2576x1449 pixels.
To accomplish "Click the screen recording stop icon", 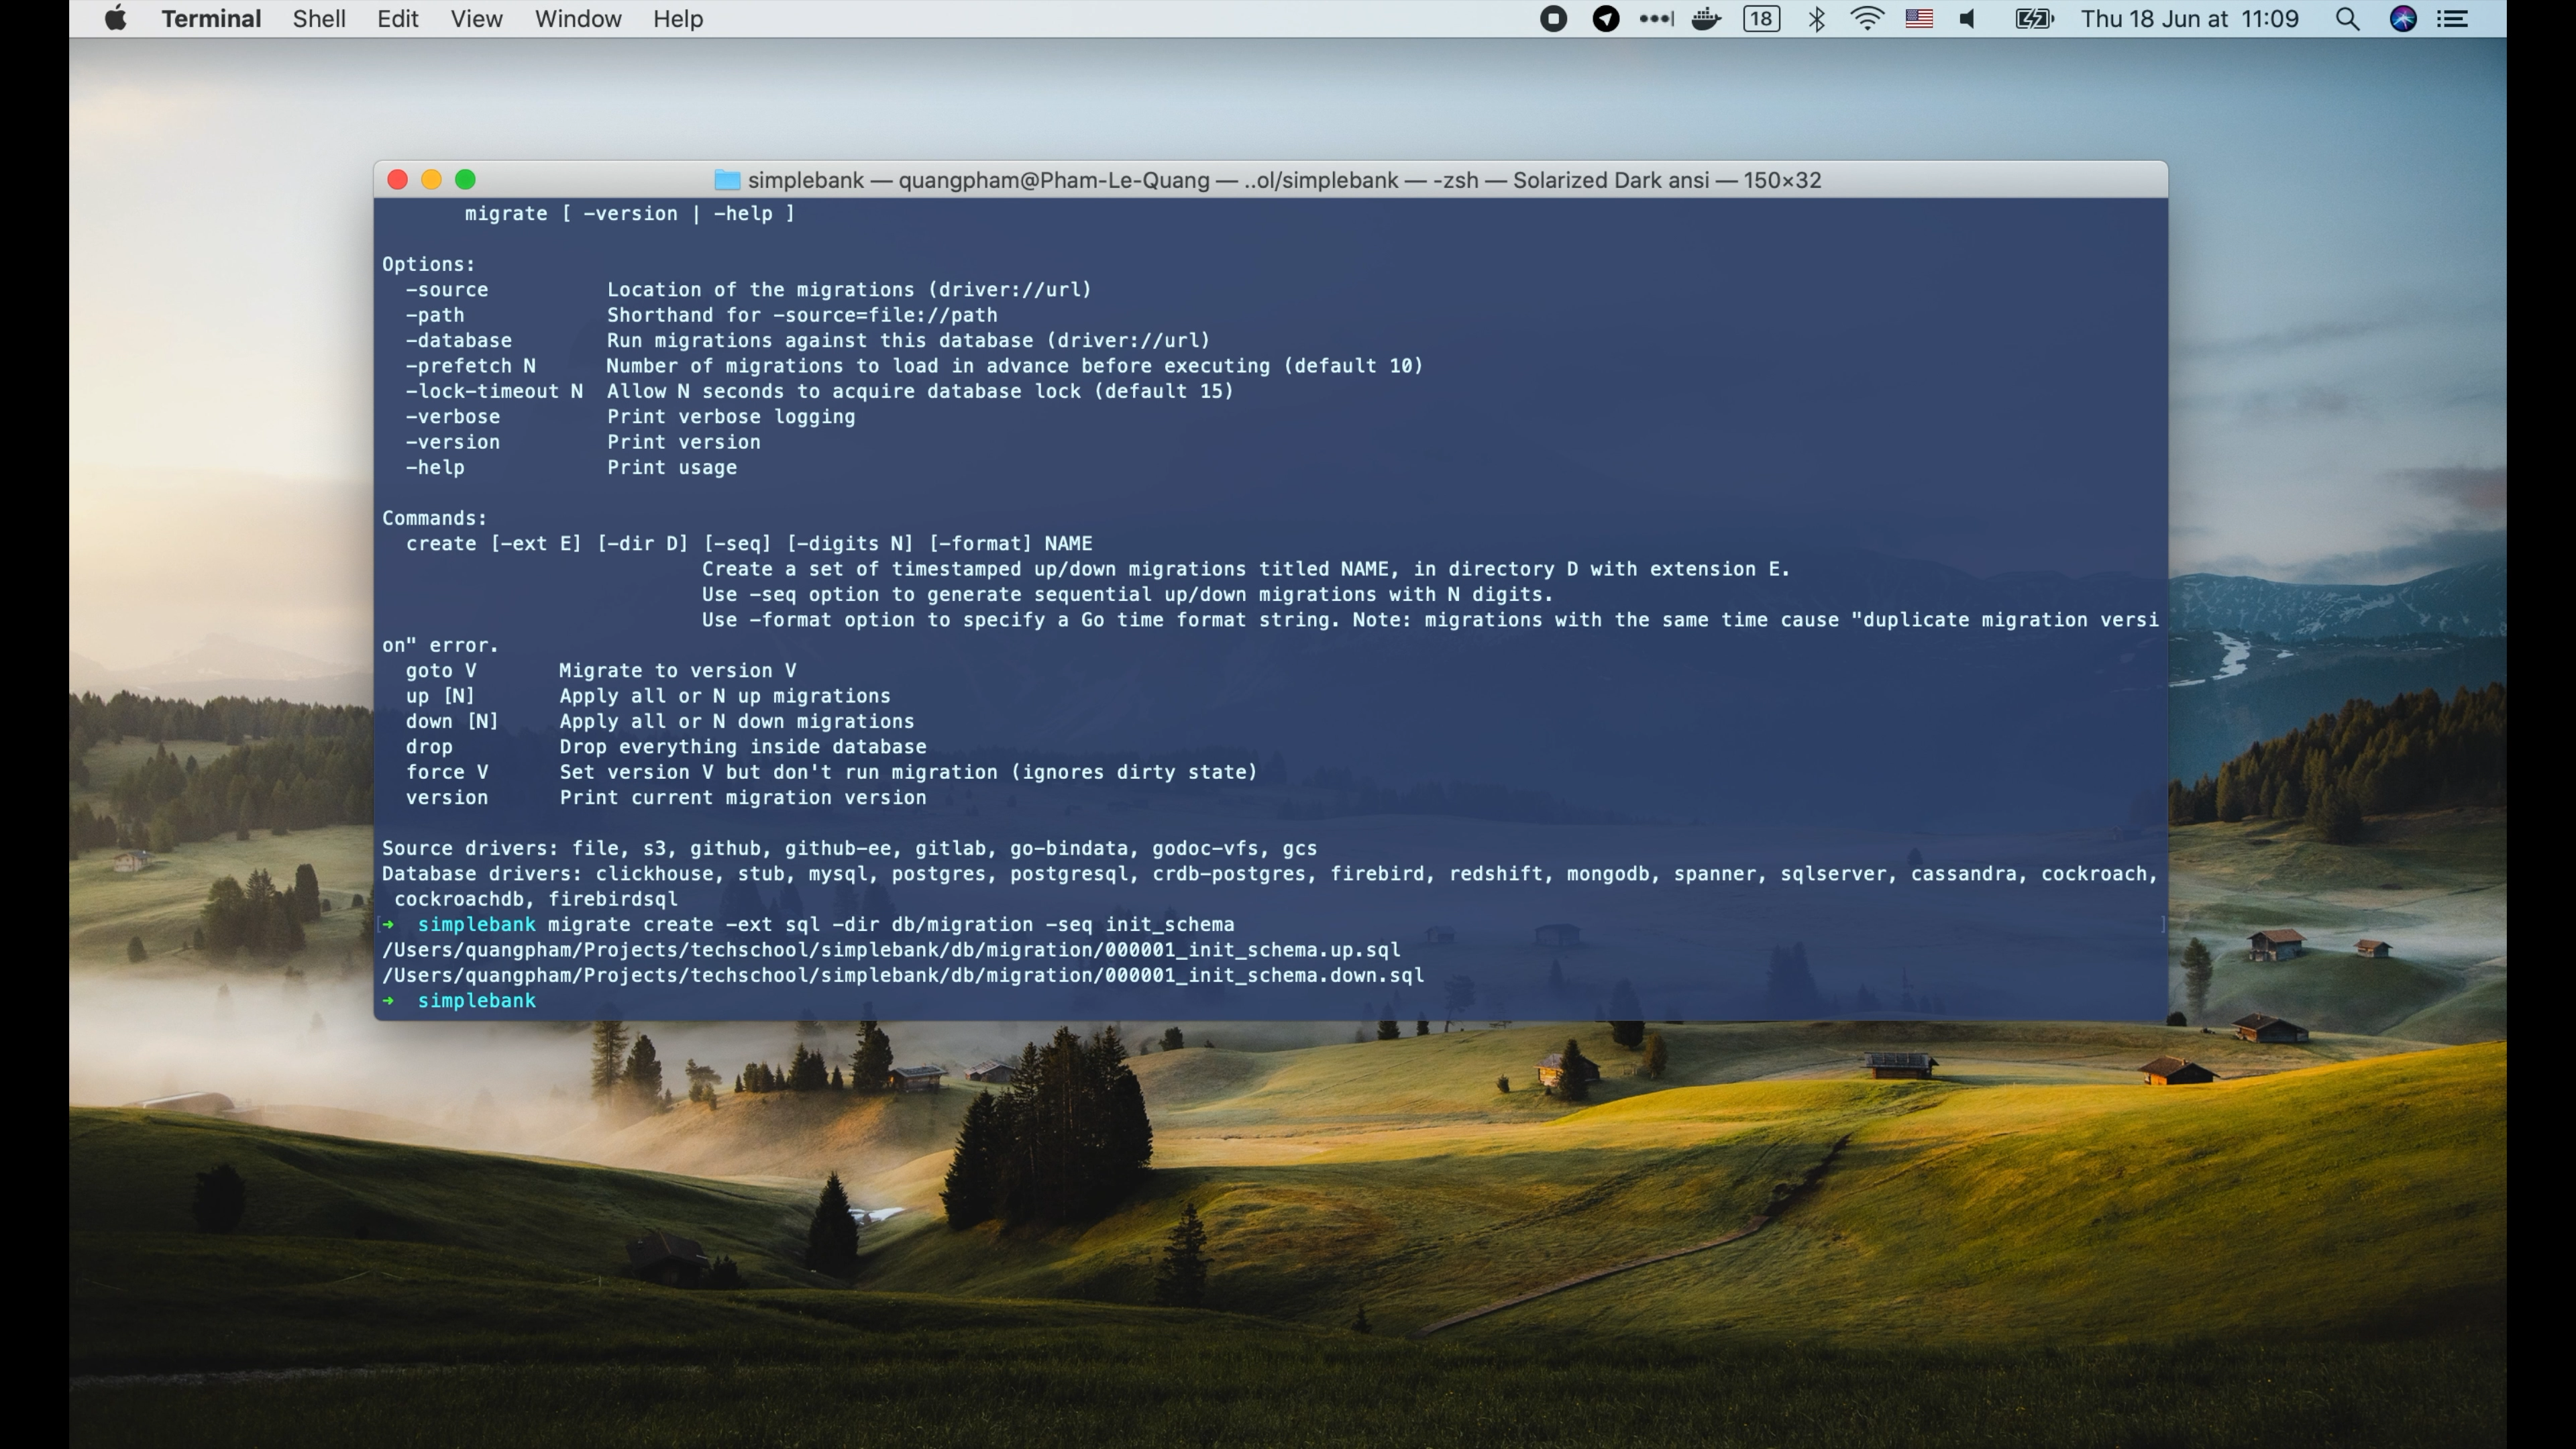I will [x=1553, y=19].
